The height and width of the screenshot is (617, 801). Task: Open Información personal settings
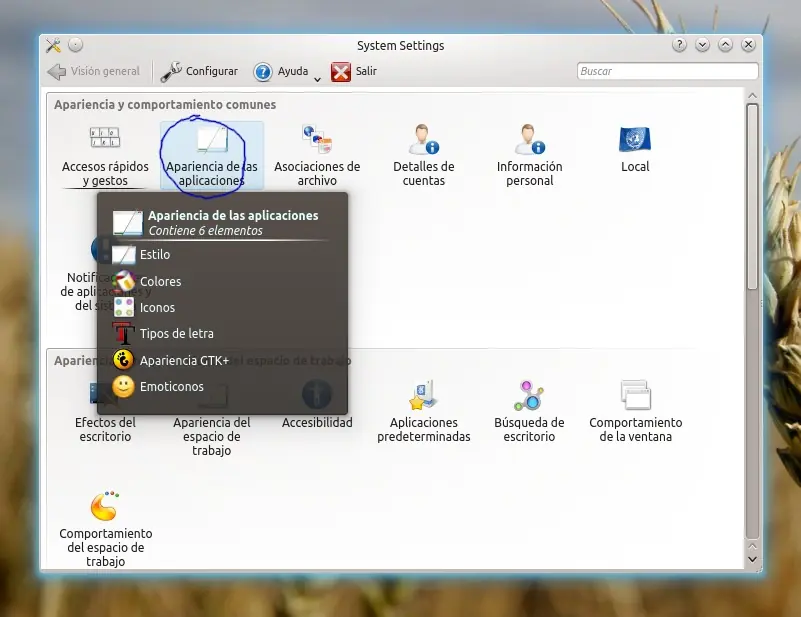tap(529, 139)
